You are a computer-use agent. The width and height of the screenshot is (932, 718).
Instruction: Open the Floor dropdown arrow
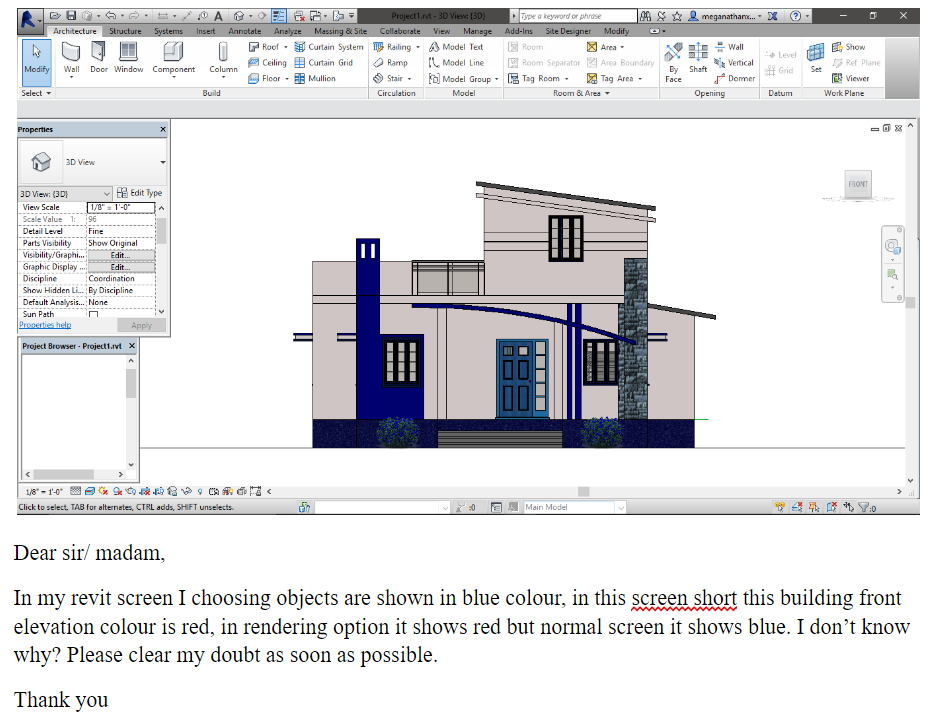[286, 78]
